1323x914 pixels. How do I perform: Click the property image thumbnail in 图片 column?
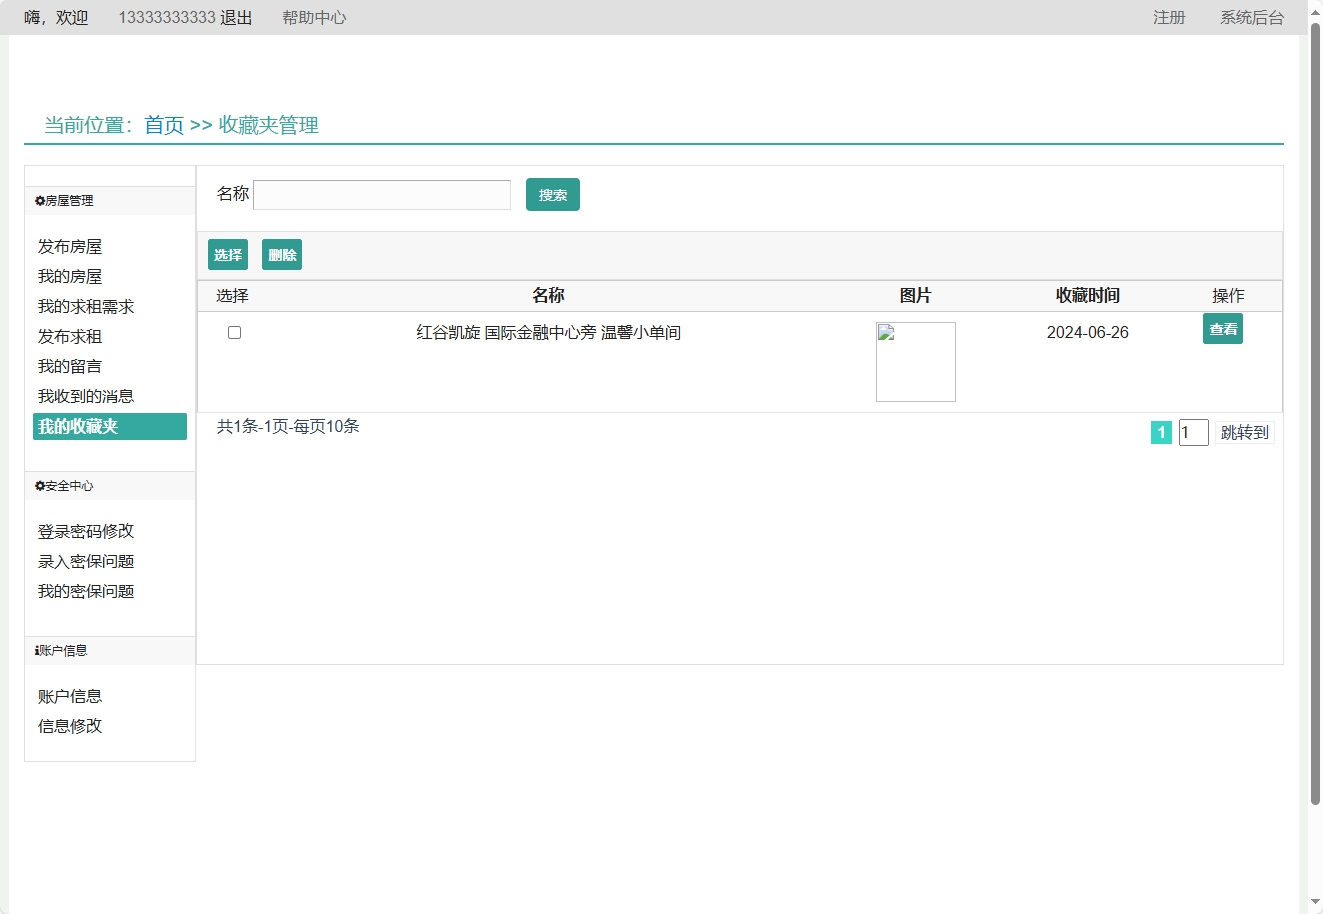click(x=915, y=361)
